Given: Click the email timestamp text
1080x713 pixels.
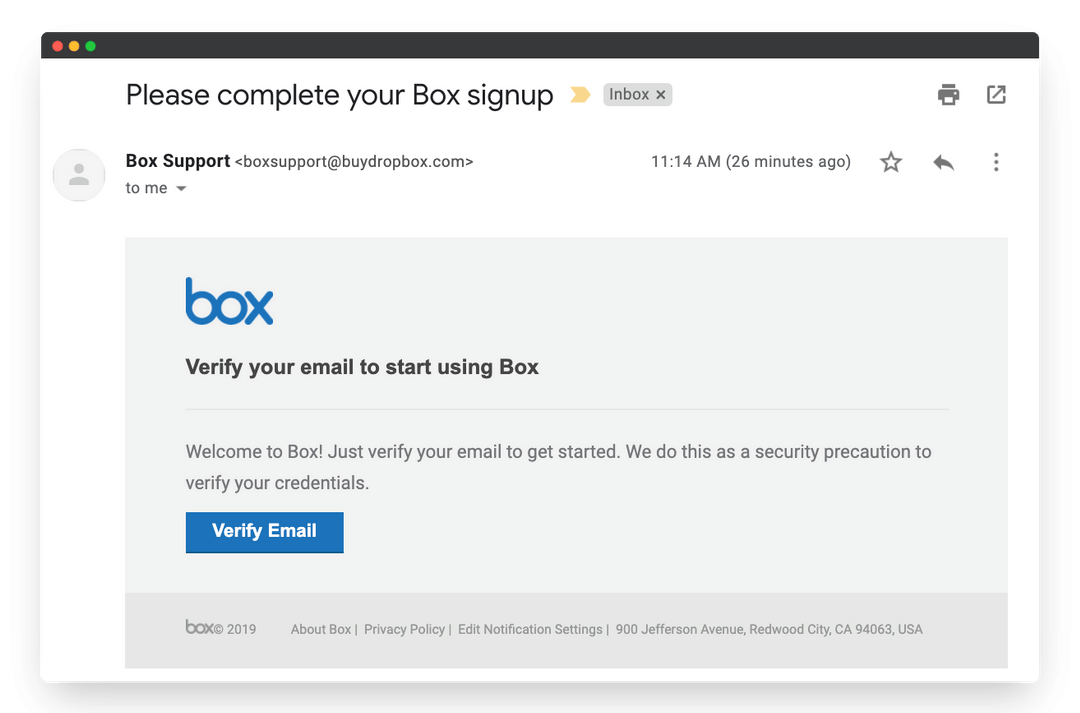Looking at the screenshot, I should click(750, 161).
